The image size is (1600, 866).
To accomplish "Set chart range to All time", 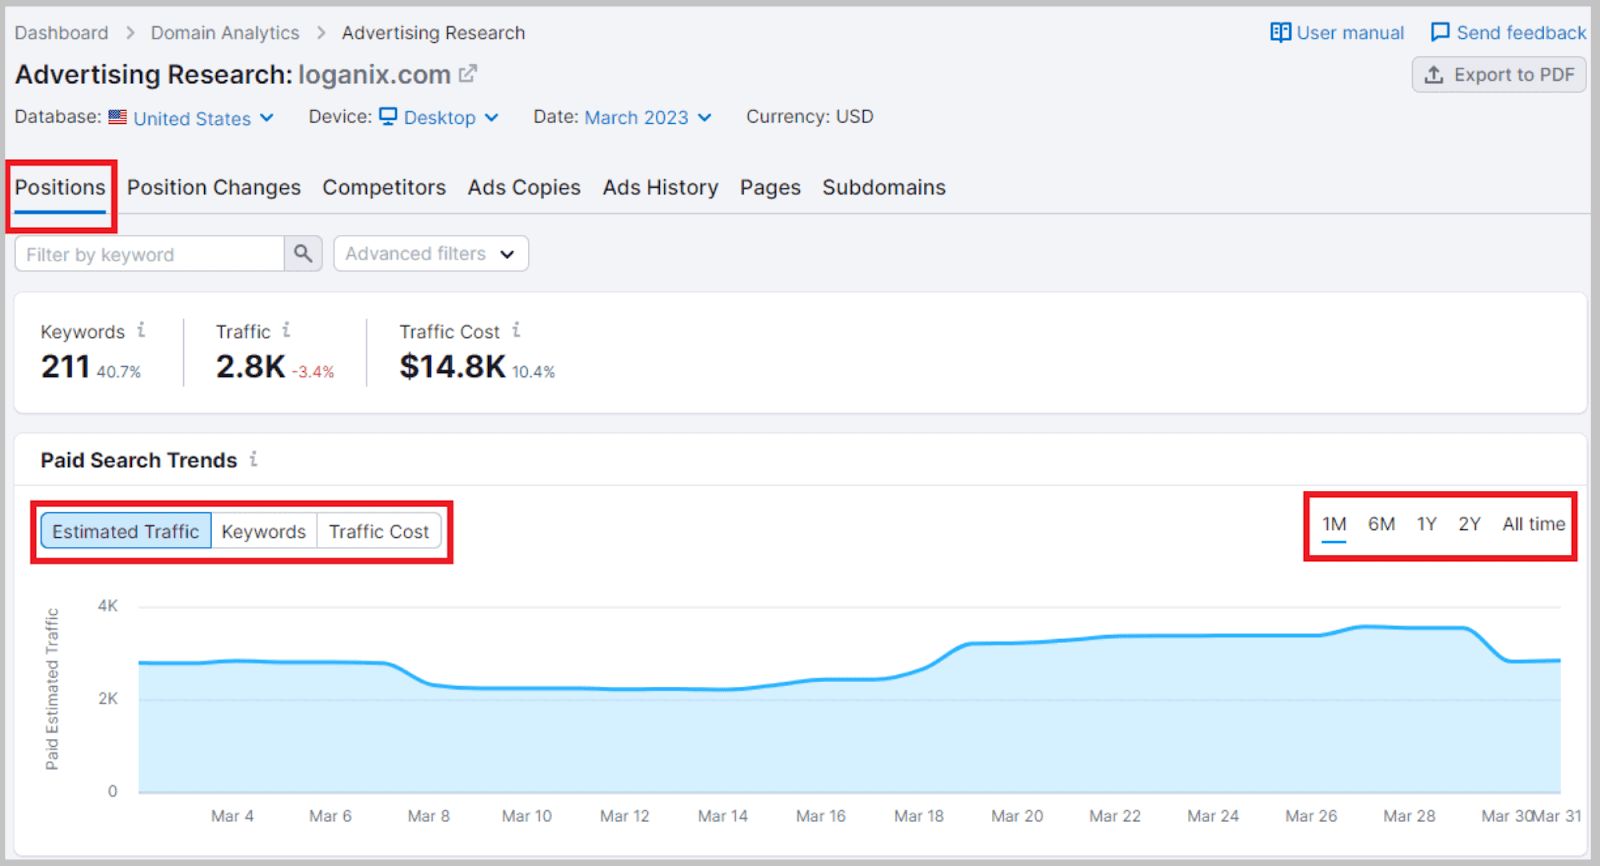I will 1533,524.
